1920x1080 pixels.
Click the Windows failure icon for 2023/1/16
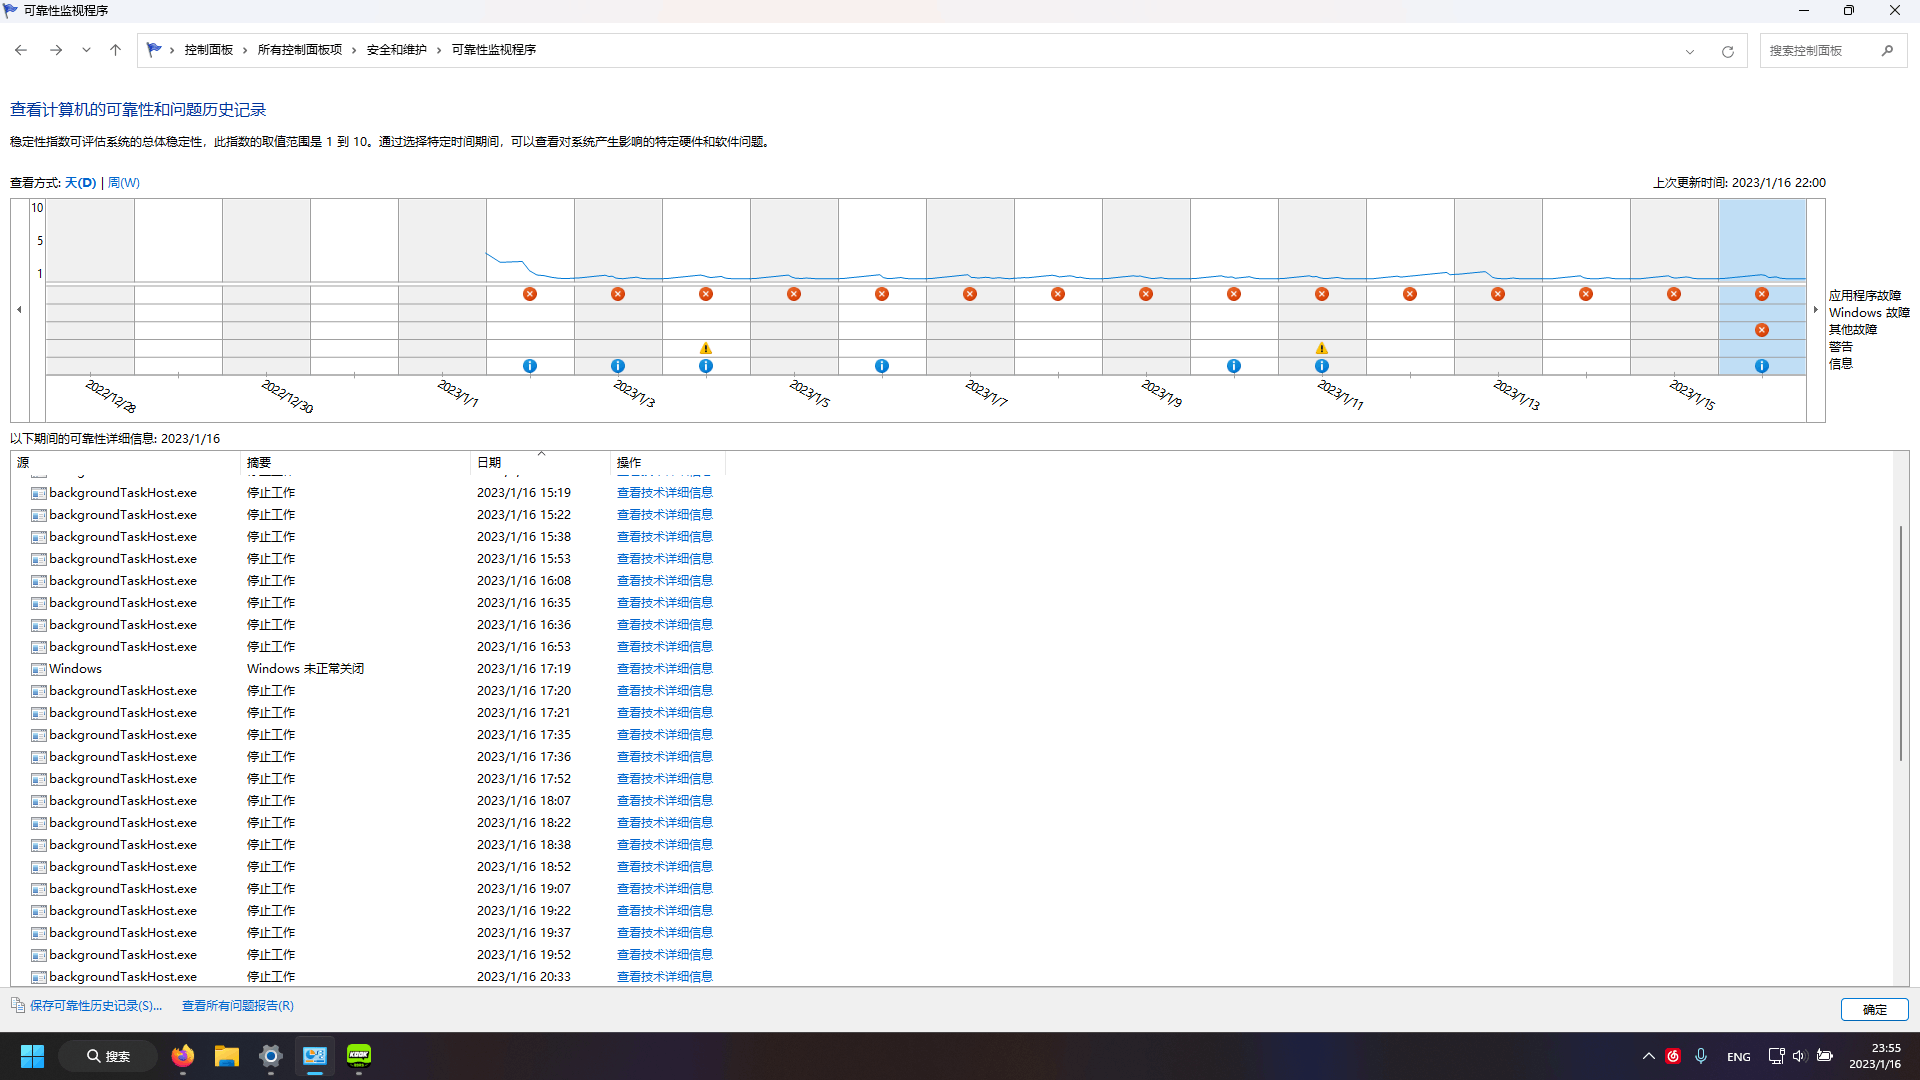click(x=1761, y=330)
